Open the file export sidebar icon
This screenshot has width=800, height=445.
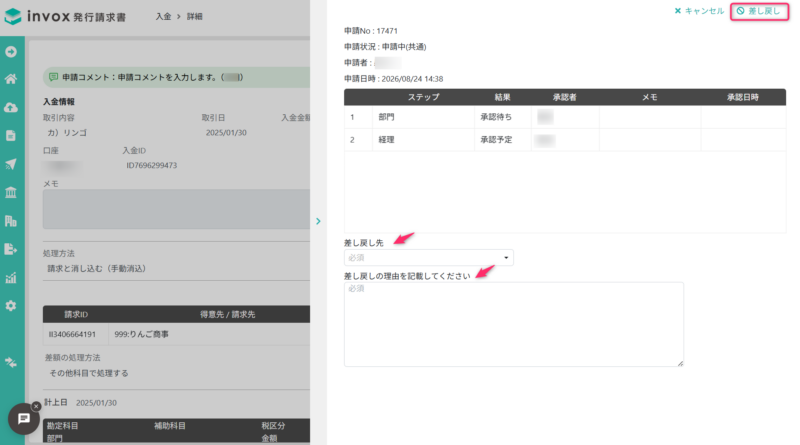pos(11,249)
